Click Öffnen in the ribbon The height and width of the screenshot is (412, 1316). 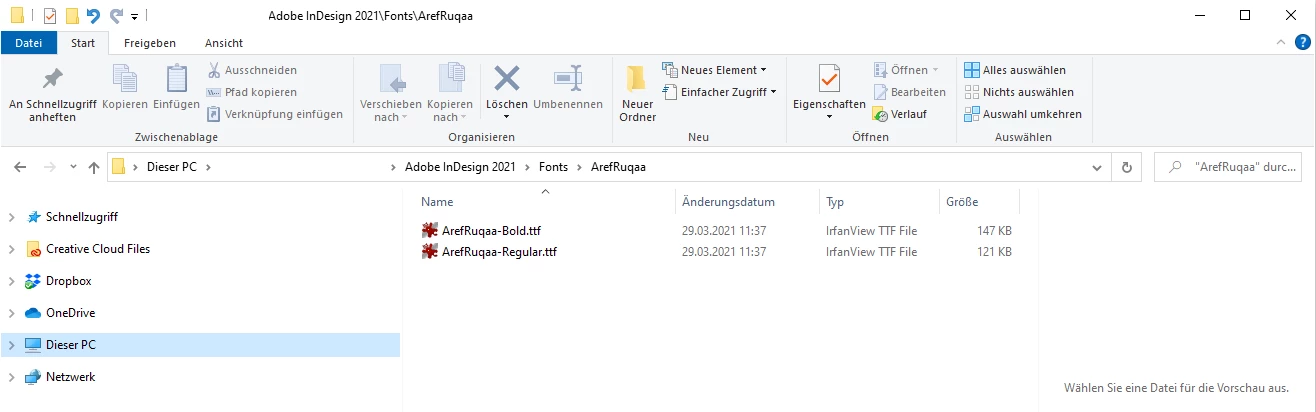[x=906, y=70]
